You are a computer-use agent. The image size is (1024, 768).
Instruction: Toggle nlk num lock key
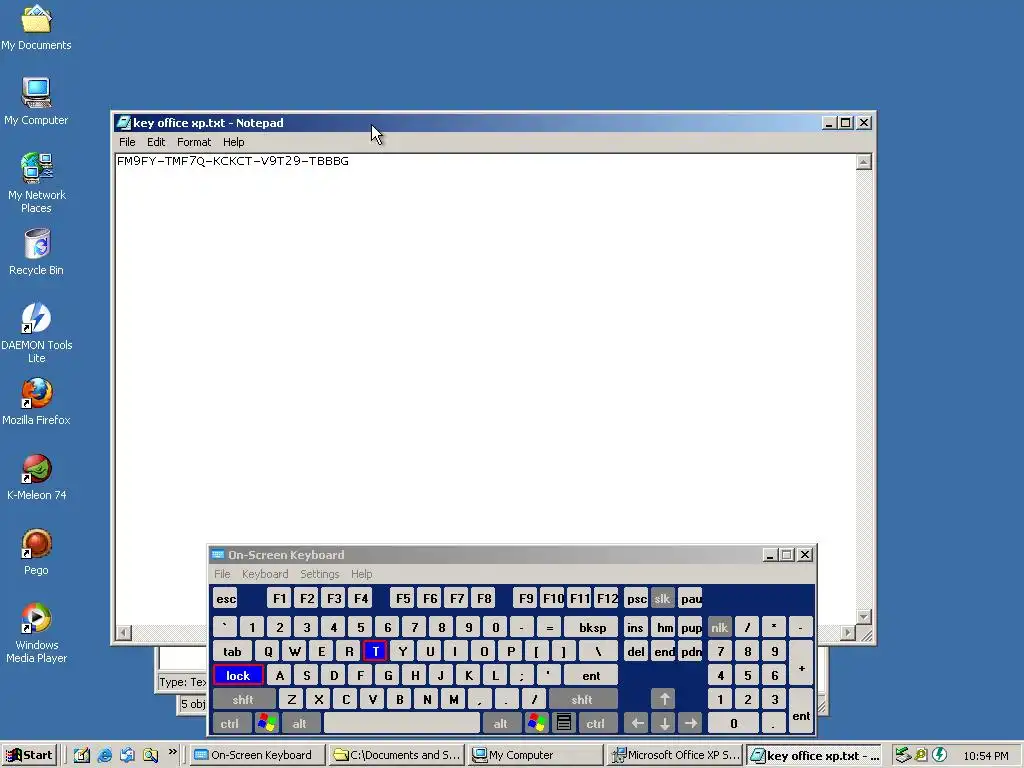720,627
